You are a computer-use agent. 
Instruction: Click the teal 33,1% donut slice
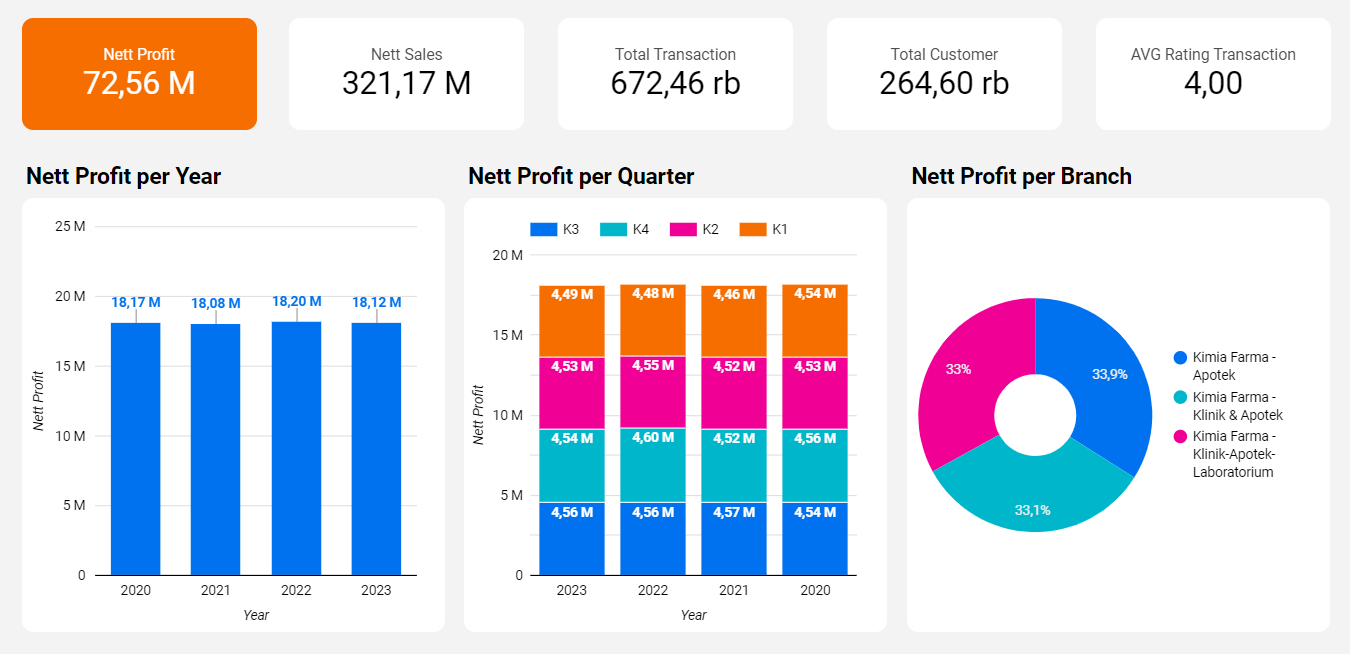click(x=1030, y=495)
